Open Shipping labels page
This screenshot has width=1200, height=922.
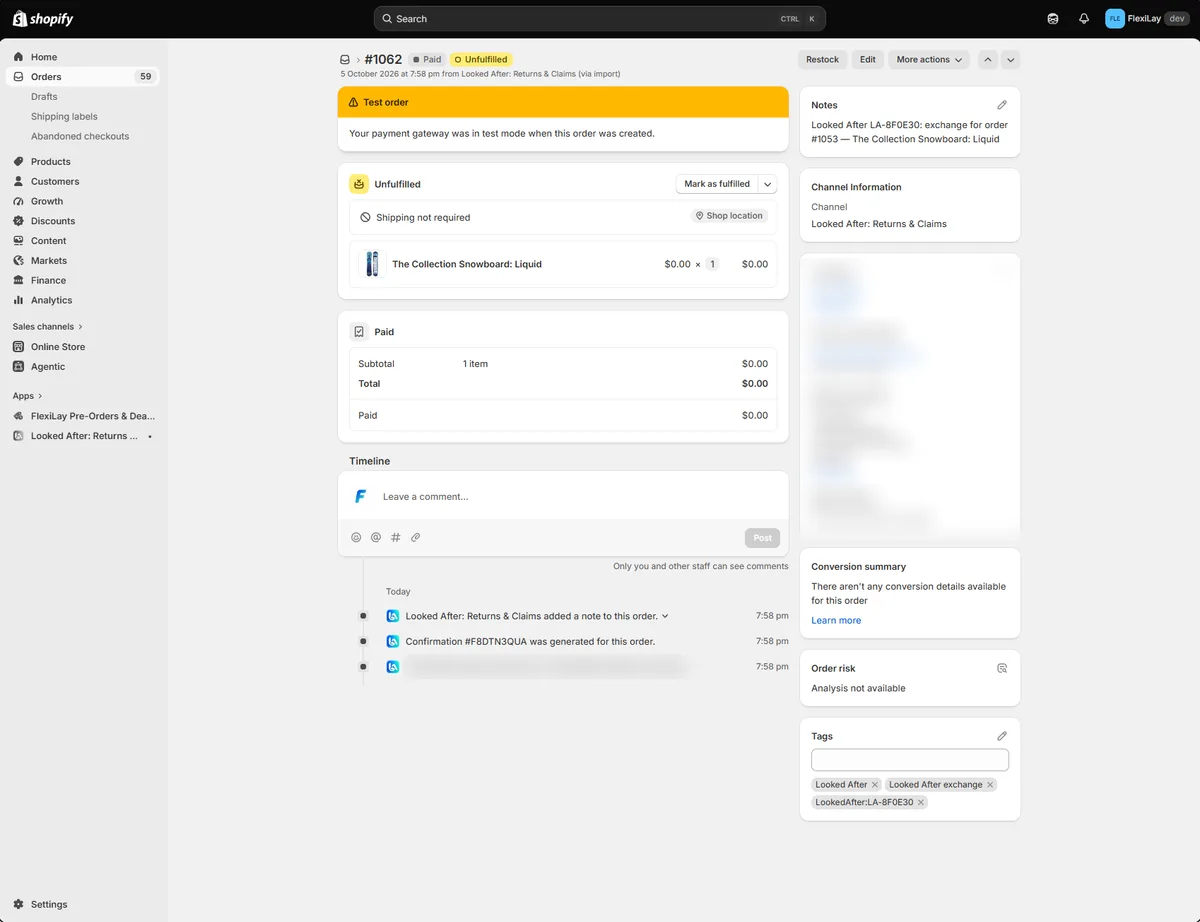[64, 117]
